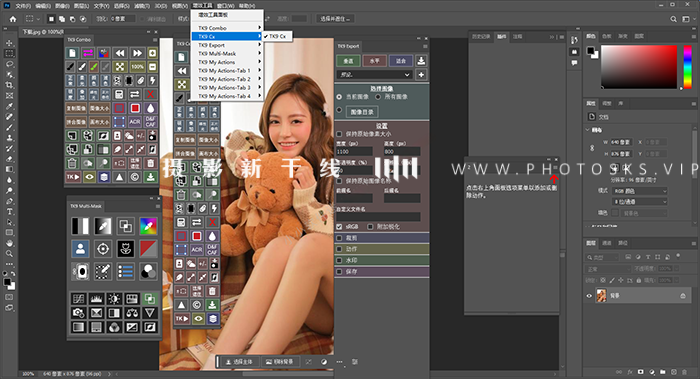Open the RGB color mode dropdown in Properties
The width and height of the screenshot is (700, 379).
[x=640, y=191]
